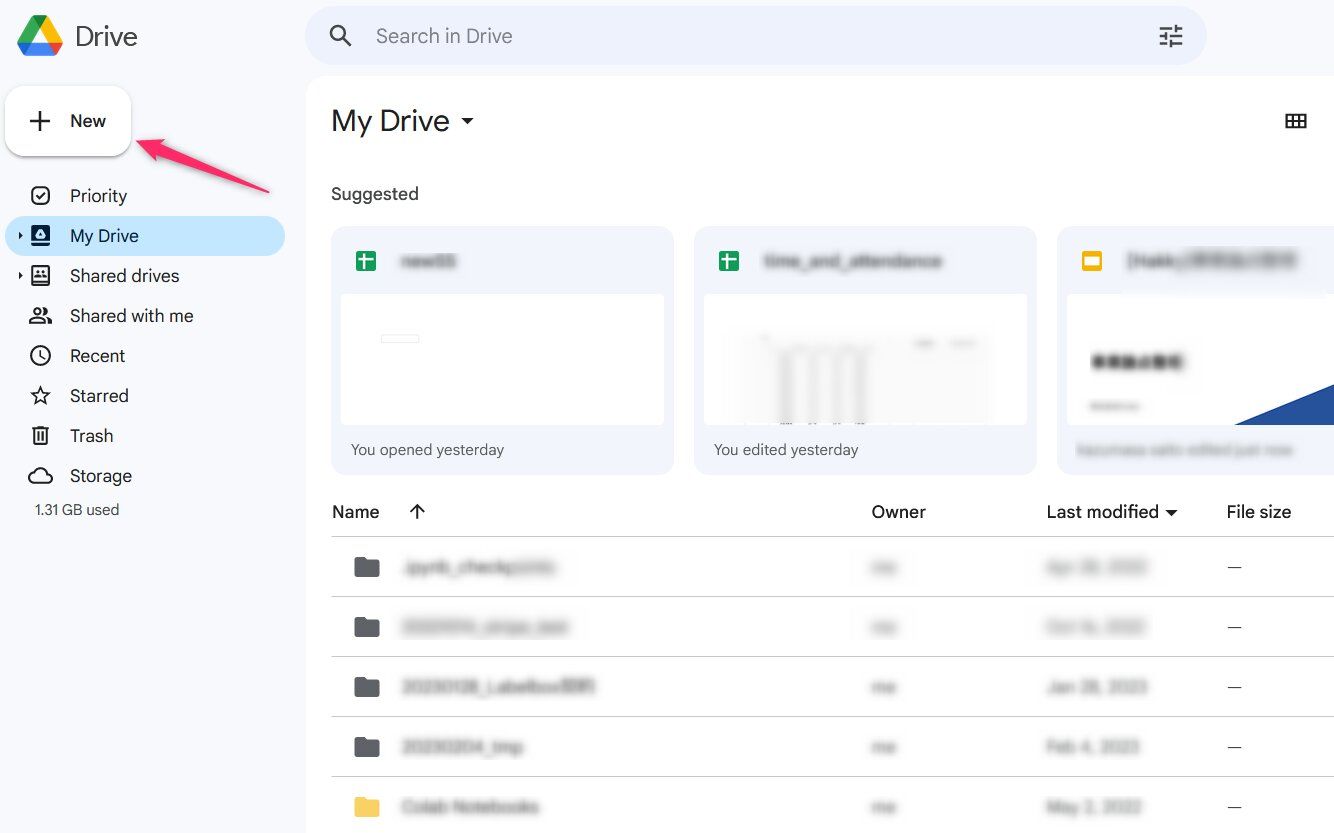This screenshot has height=833, width=1334.
Task: Open Starred items
Action: (x=98, y=396)
